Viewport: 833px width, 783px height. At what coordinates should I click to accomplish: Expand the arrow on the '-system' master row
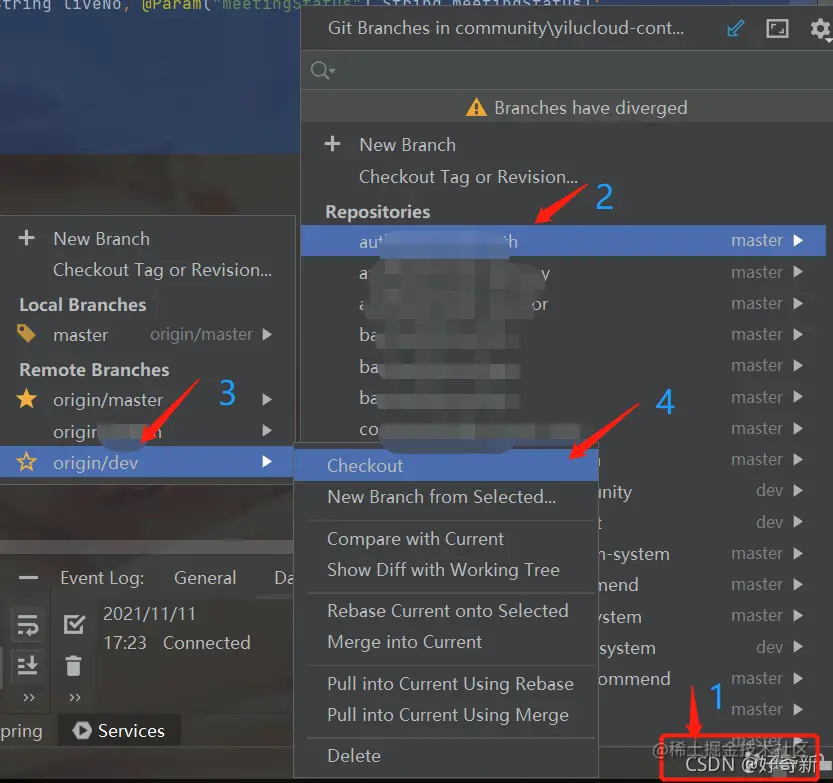tap(797, 554)
